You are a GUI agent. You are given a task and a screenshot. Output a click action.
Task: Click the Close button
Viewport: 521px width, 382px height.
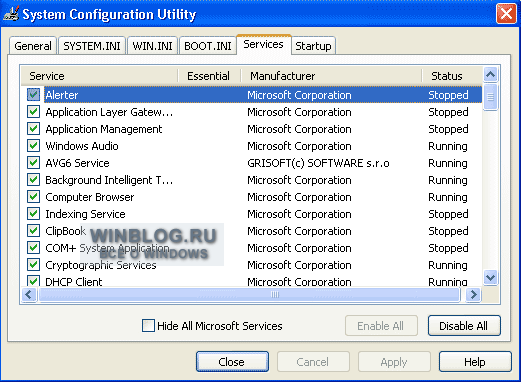(232, 362)
